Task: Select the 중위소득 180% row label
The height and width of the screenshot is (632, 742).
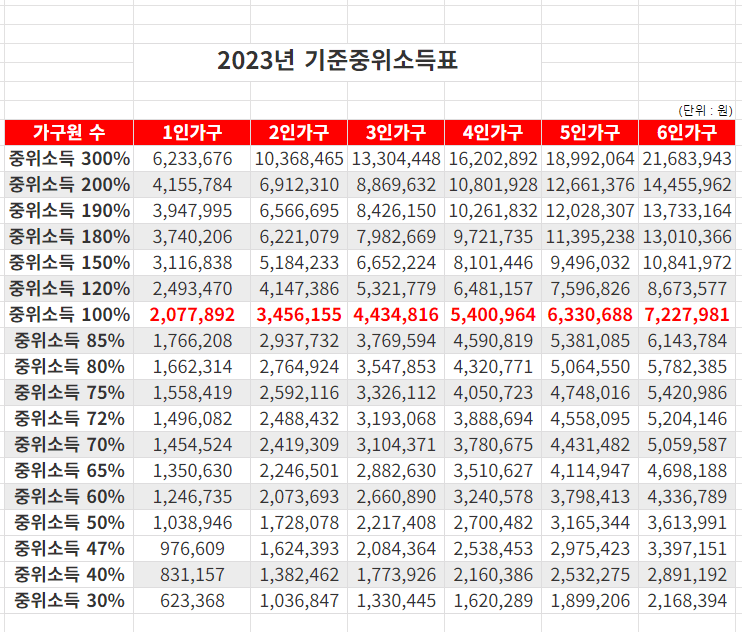Action: [x=69, y=237]
